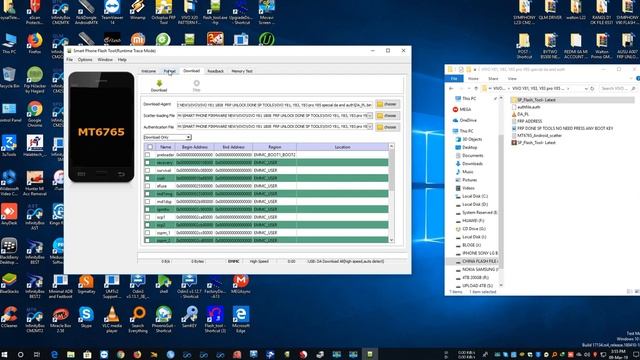Select the Recycle Bin desktop icon

tap(9, 78)
